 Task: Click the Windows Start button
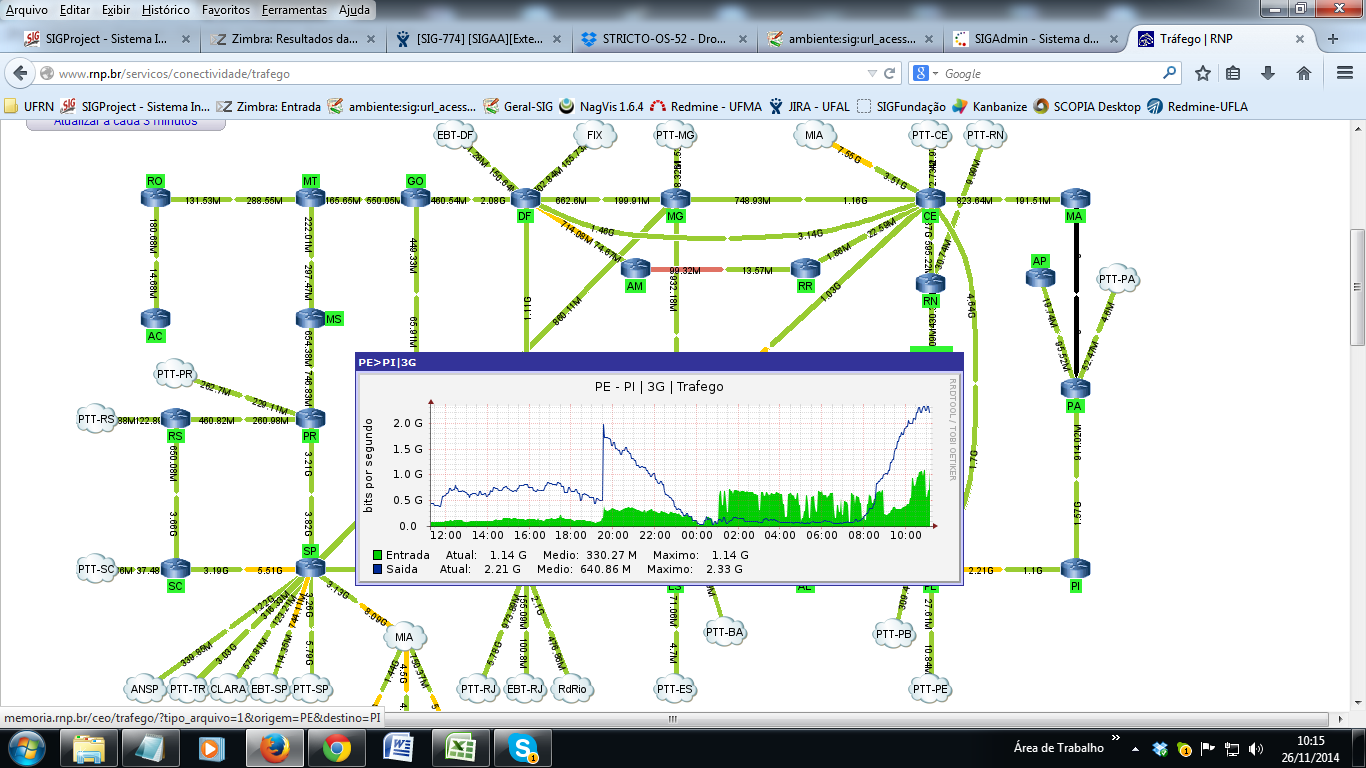point(26,748)
